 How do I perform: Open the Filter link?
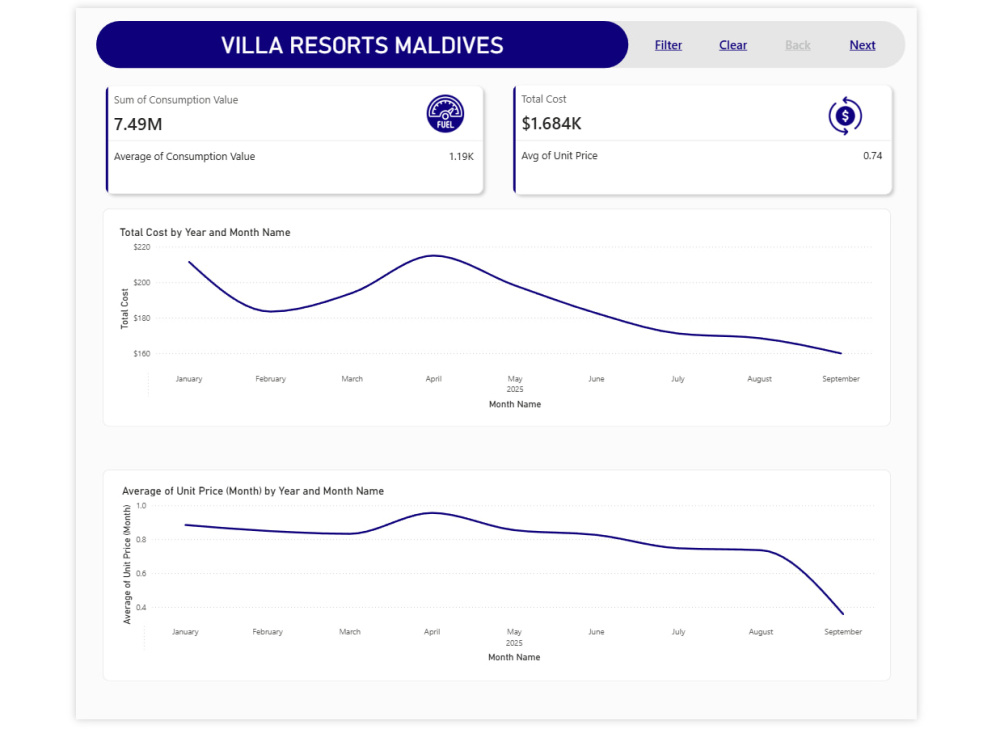(x=668, y=45)
